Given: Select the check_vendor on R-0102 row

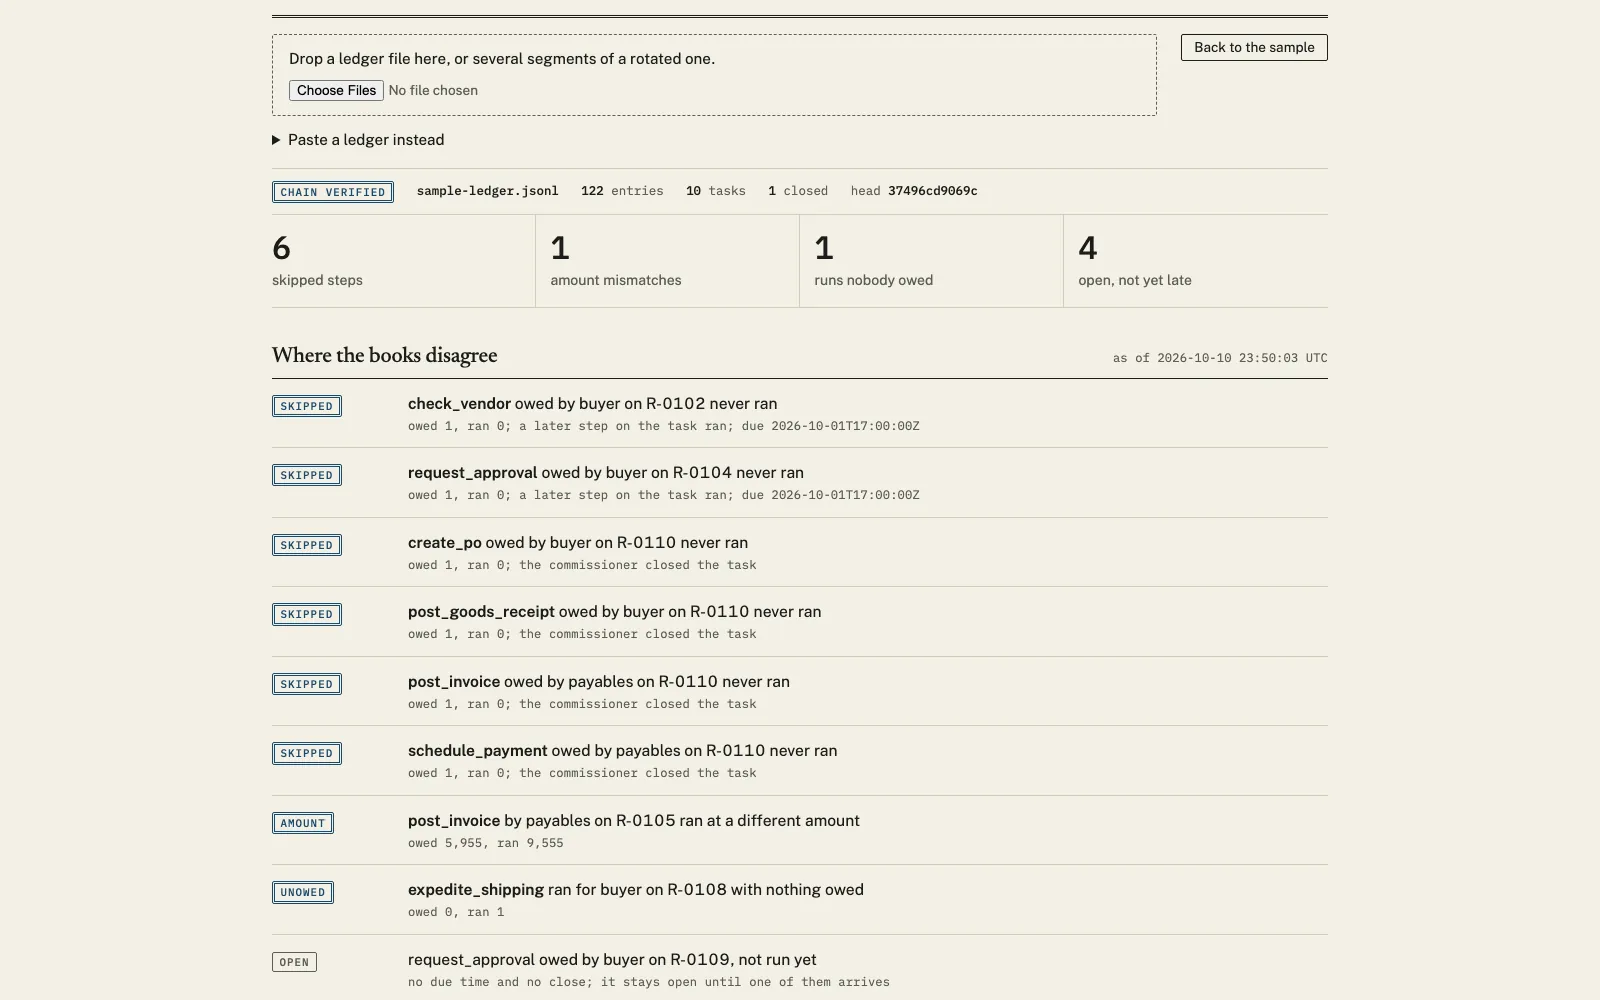Looking at the screenshot, I should click(800, 414).
